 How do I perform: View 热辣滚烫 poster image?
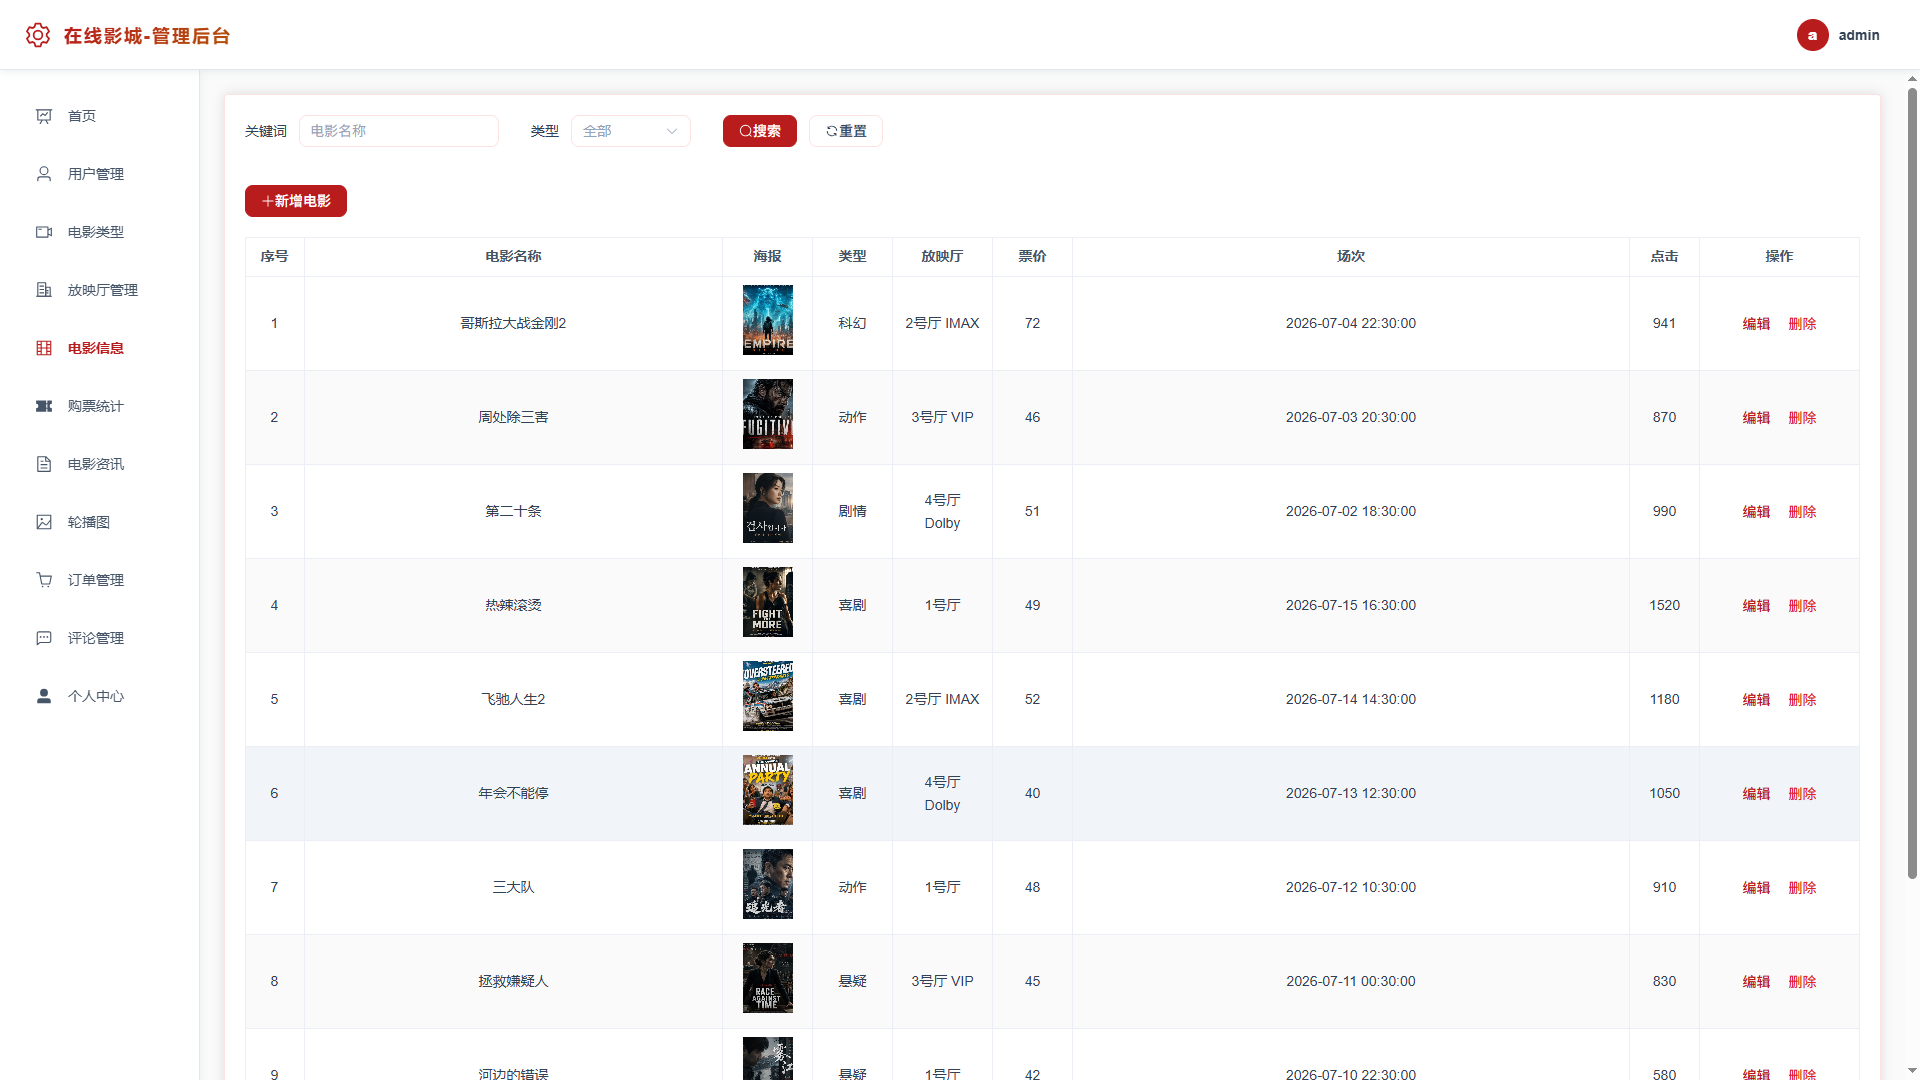[x=768, y=602]
